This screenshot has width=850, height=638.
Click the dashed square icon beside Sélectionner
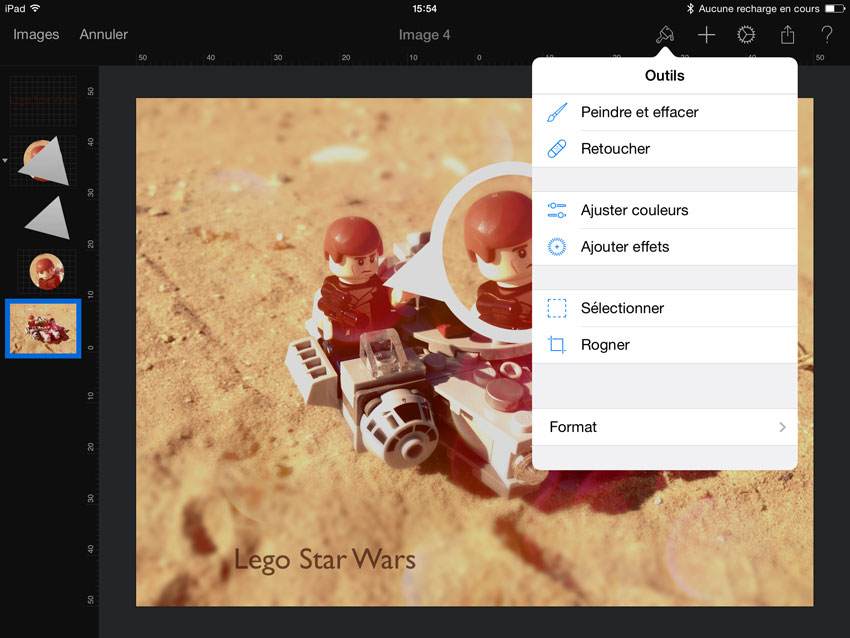(557, 308)
